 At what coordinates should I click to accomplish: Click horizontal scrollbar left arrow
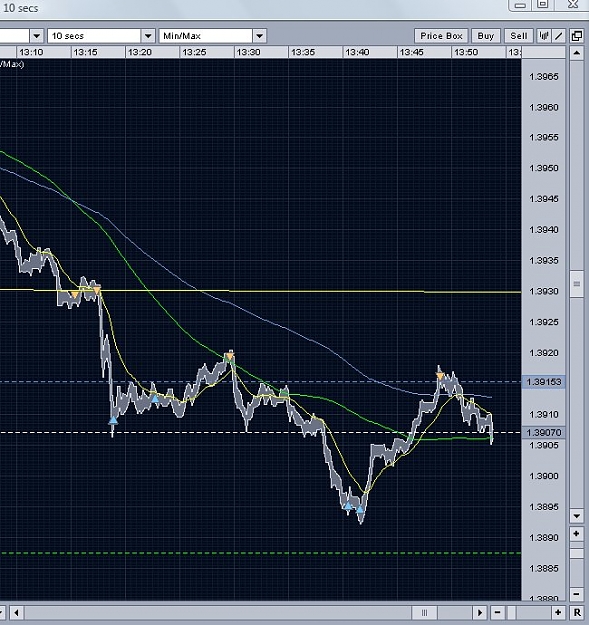16,612
